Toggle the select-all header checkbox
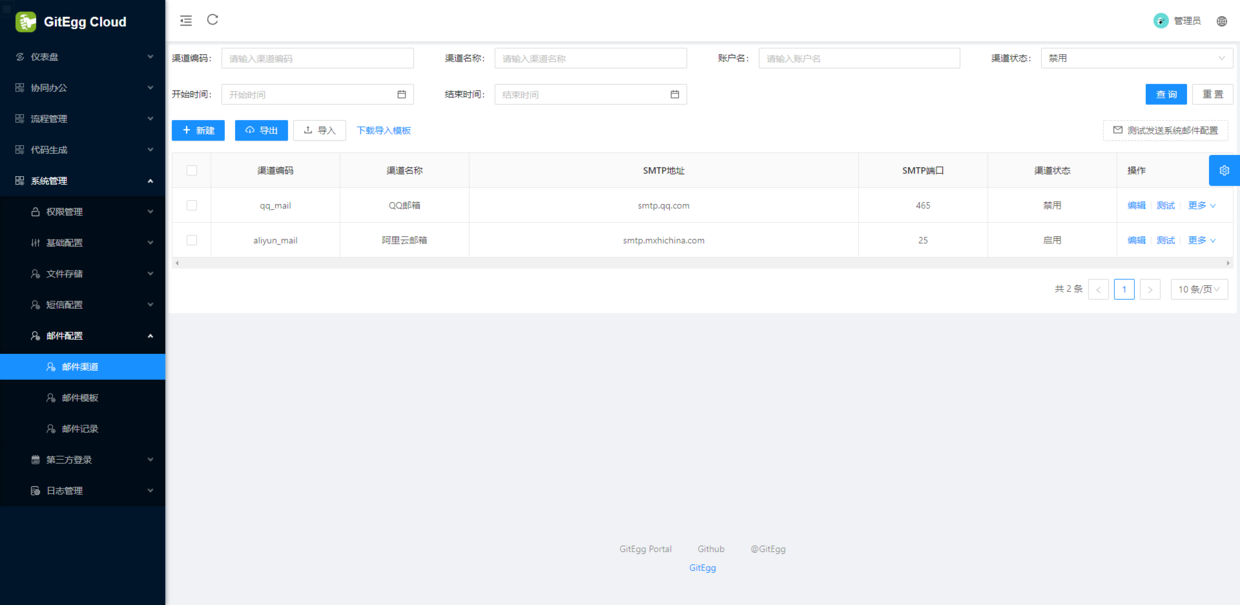Image resolution: width=1240 pixels, height=605 pixels. pyautogui.click(x=192, y=170)
